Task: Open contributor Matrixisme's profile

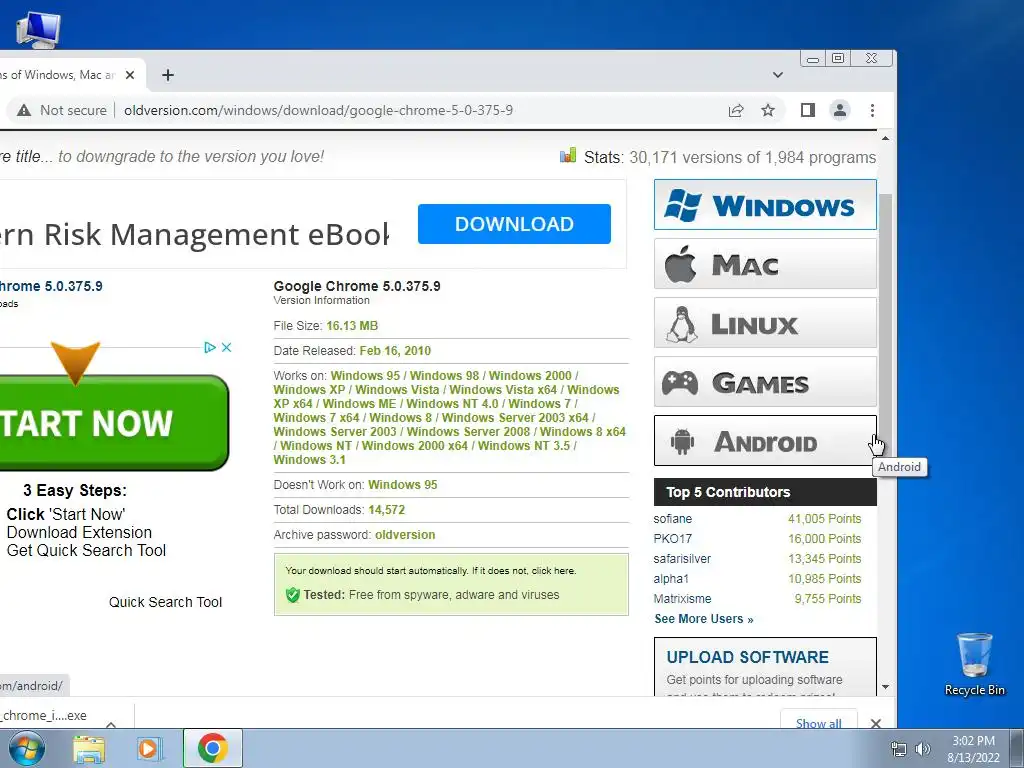Action: coord(682,599)
